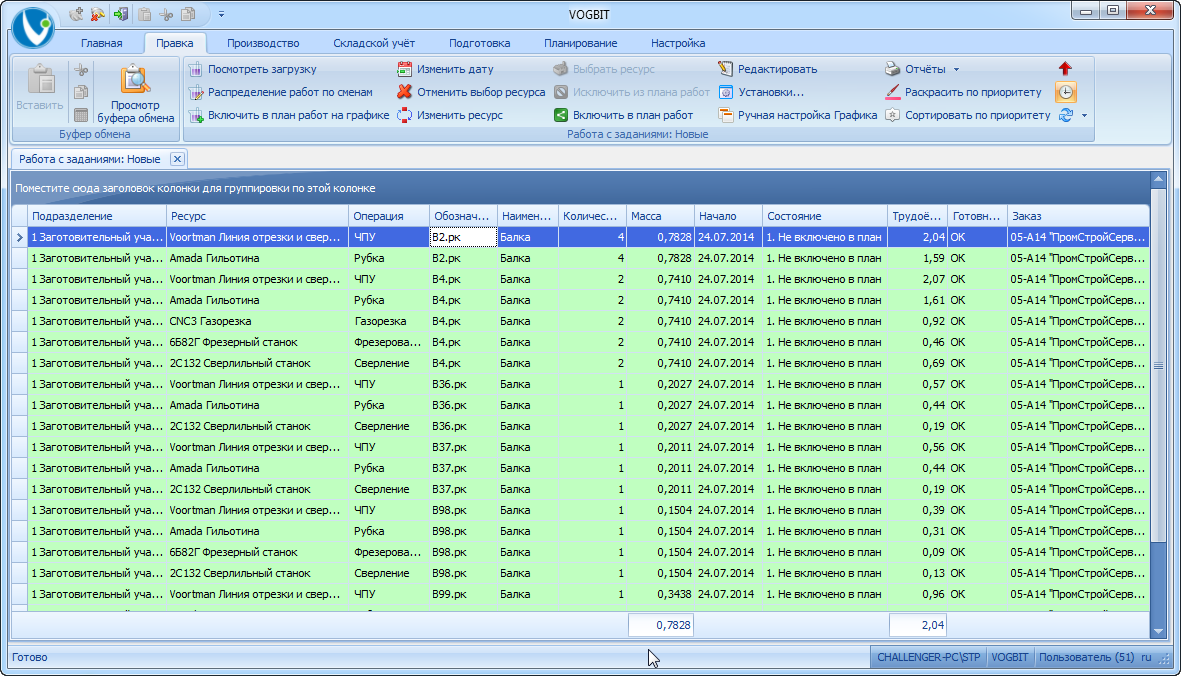Click Изменить дату calendar icon
The width and height of the screenshot is (1181, 676).
point(404,69)
